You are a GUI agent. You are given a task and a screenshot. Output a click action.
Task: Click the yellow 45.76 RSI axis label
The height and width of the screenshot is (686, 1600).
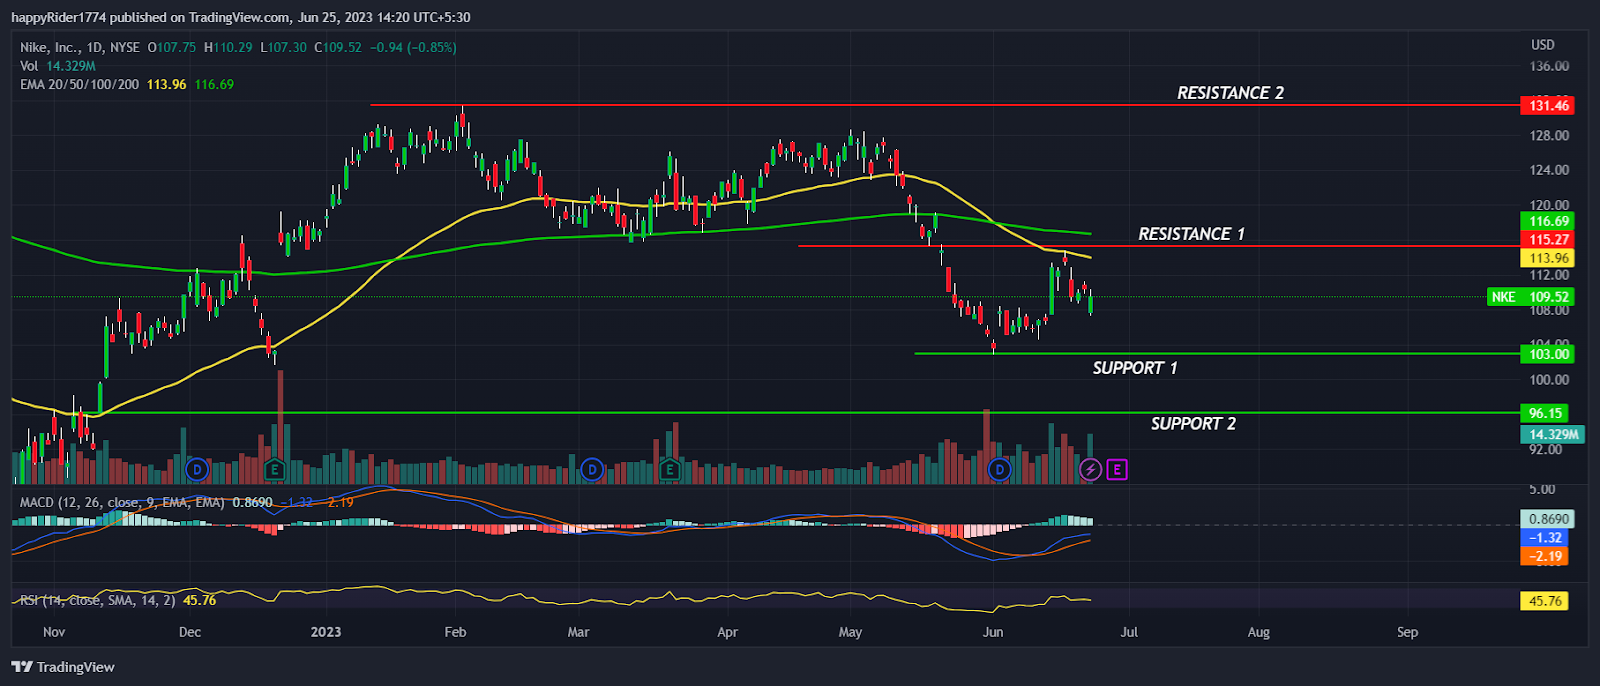[1545, 601]
